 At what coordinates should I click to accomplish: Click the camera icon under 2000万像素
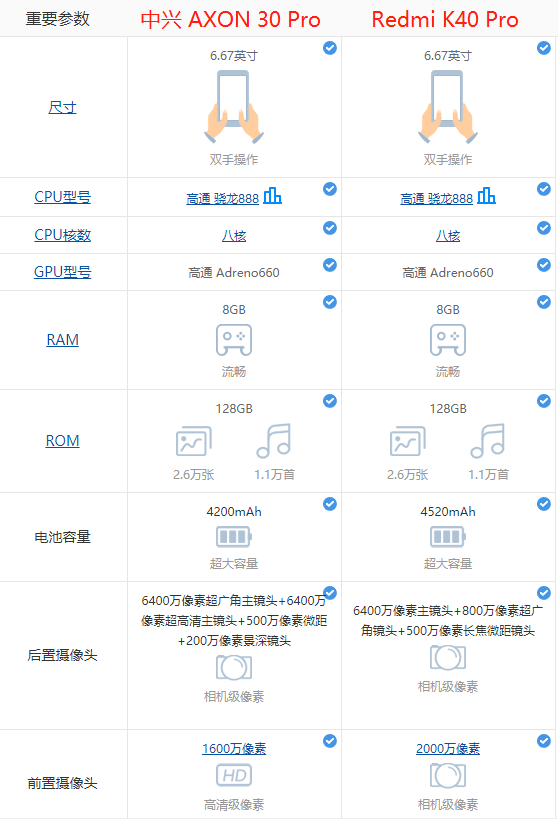448,776
